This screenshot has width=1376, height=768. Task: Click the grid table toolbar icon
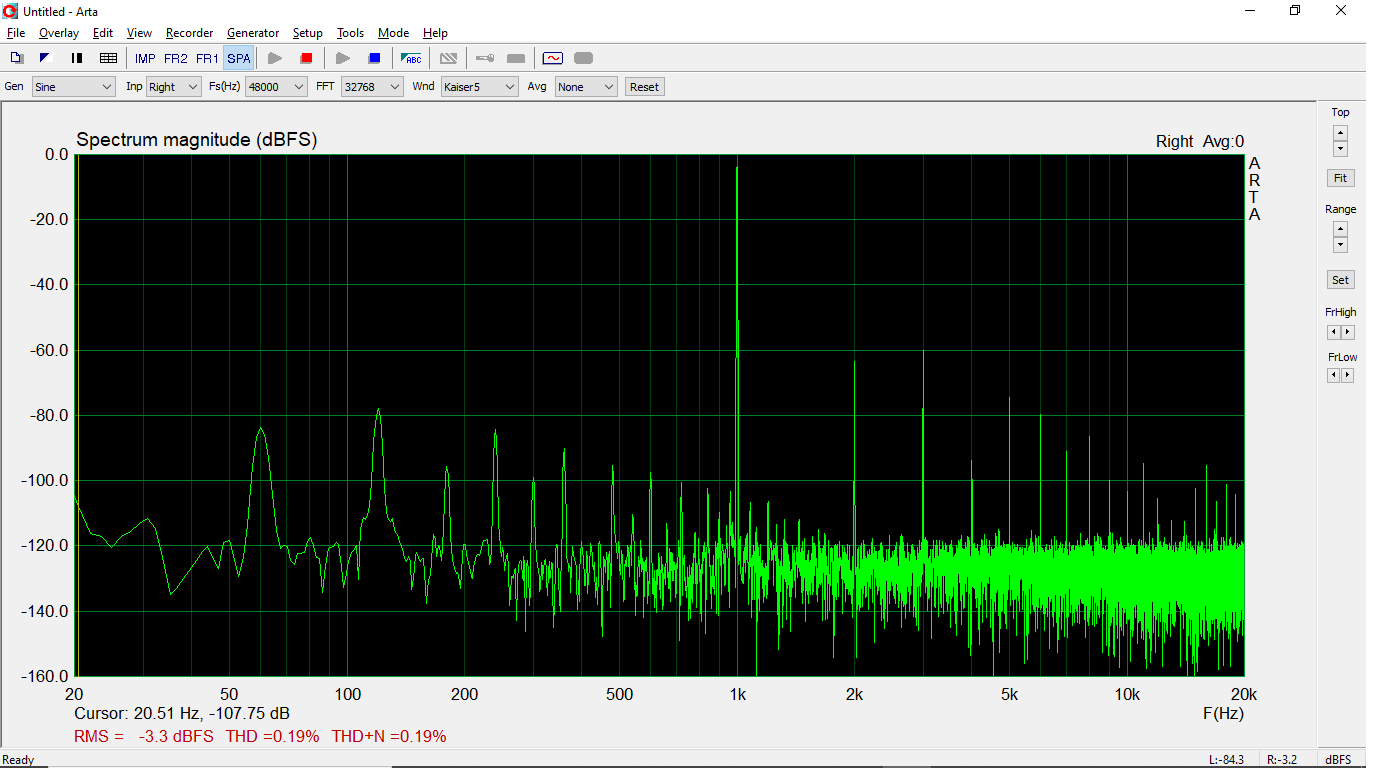tap(108, 59)
